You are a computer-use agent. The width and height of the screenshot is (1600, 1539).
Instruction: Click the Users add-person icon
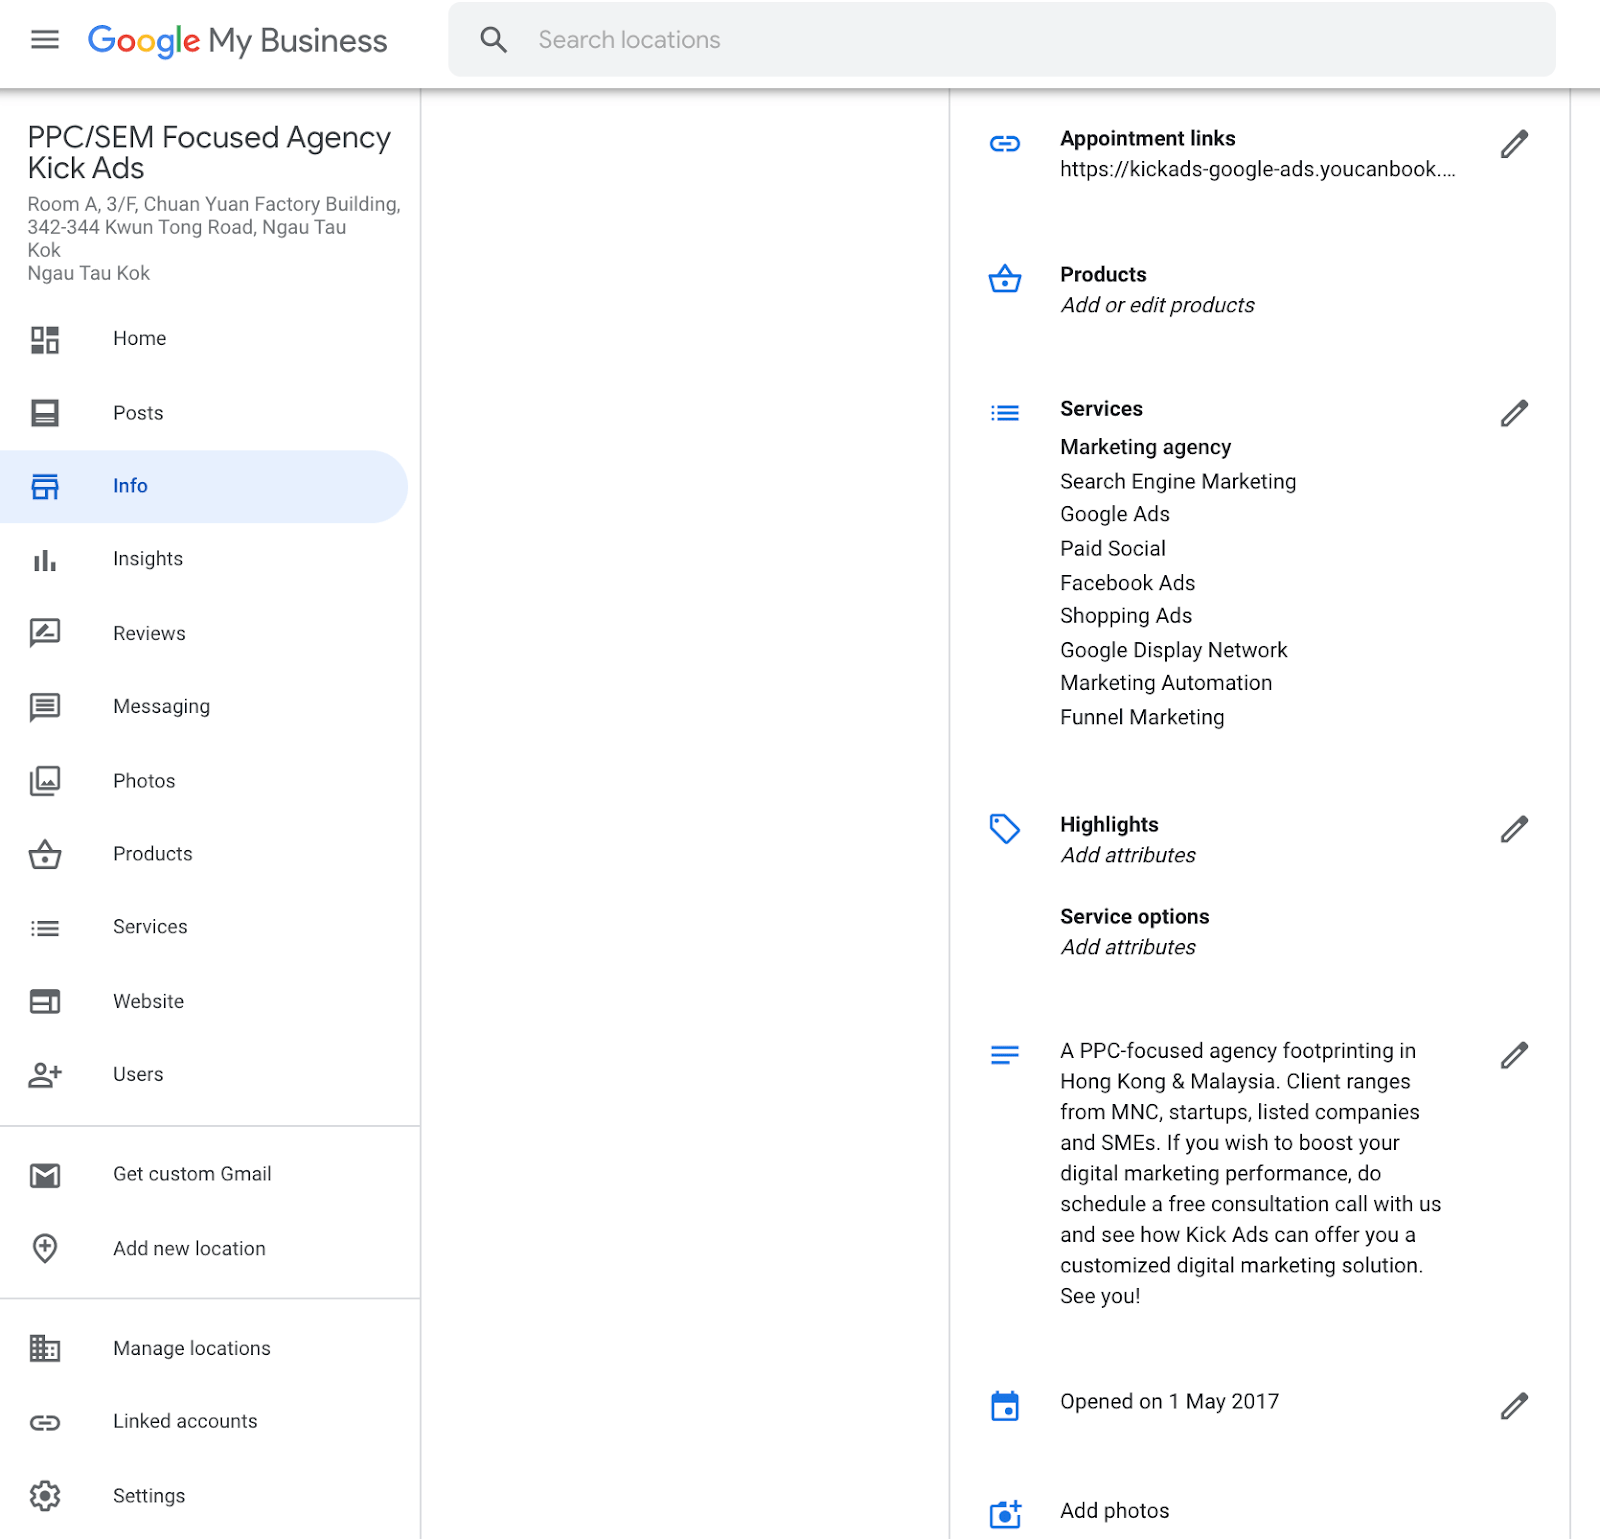pyautogui.click(x=45, y=1075)
